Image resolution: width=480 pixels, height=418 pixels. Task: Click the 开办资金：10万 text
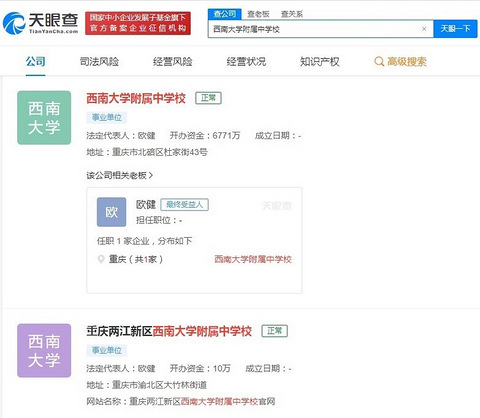pos(200,369)
